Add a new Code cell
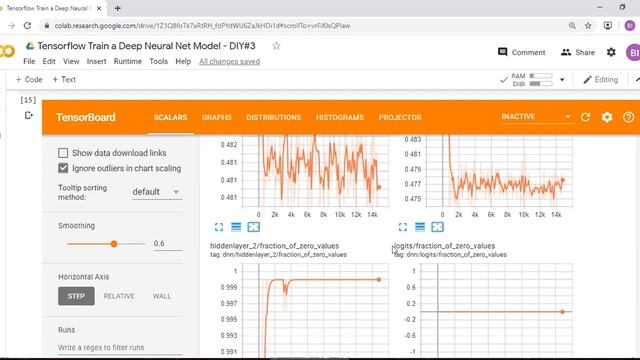This screenshot has width=640, height=360. [29, 80]
